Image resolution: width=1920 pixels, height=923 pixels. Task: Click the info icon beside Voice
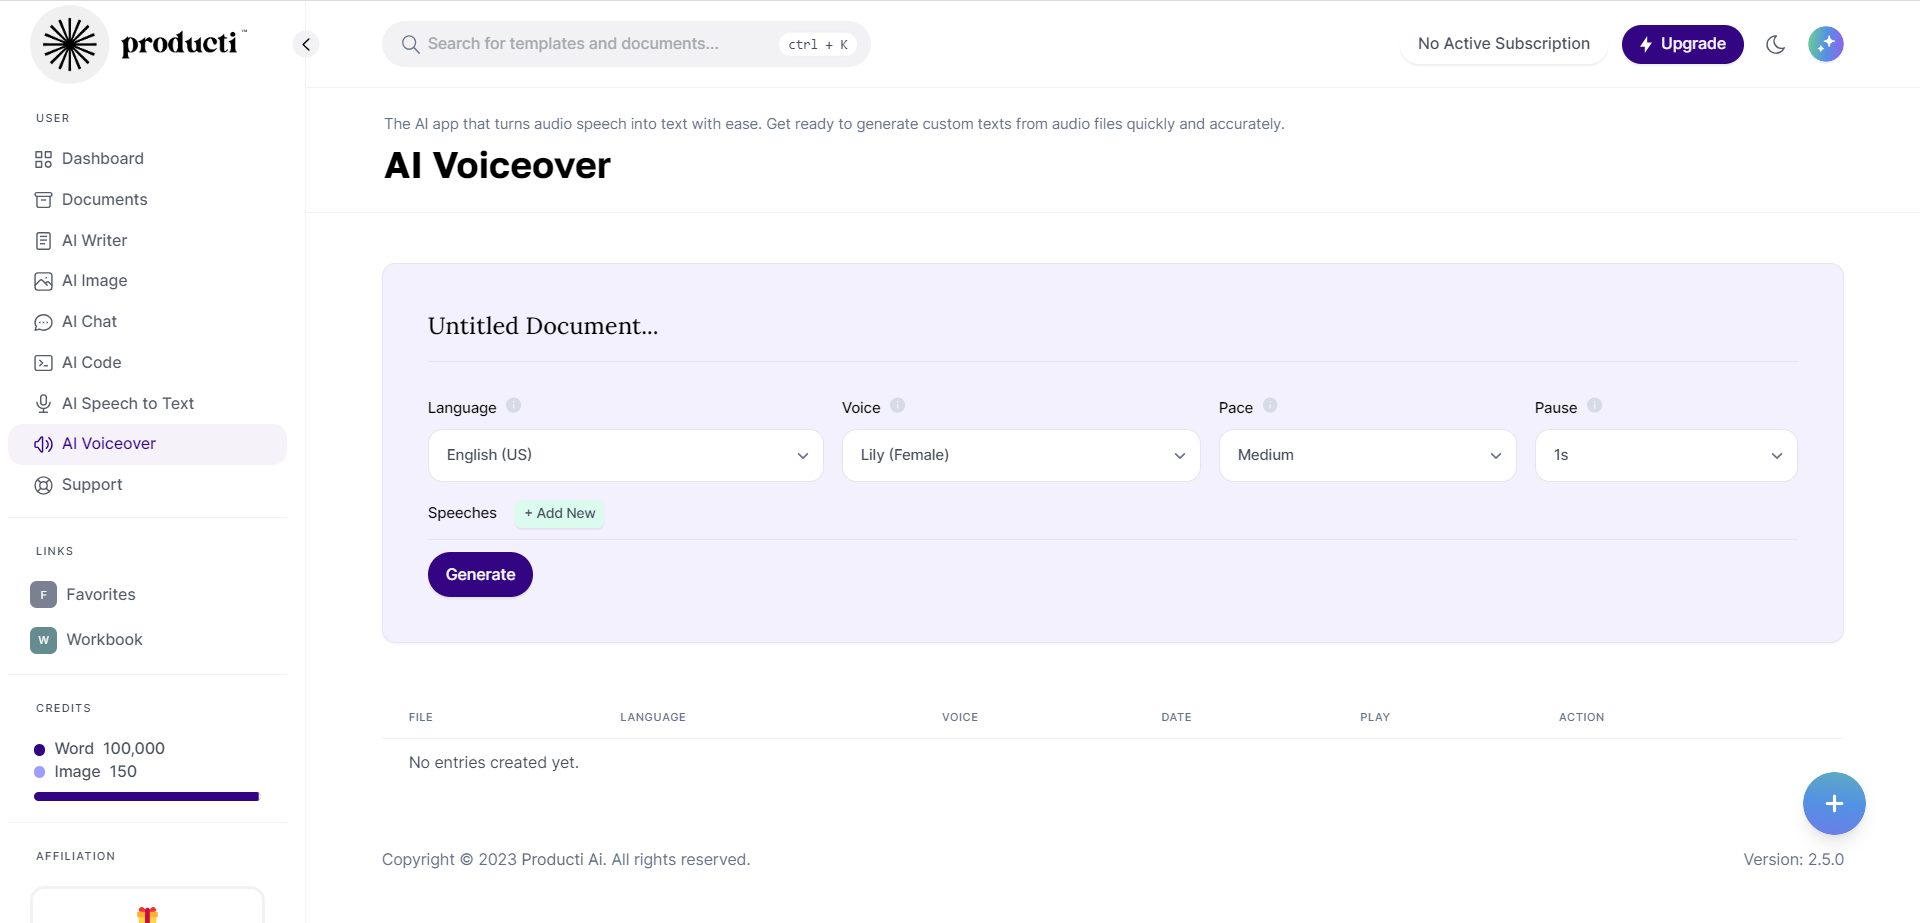tap(897, 405)
